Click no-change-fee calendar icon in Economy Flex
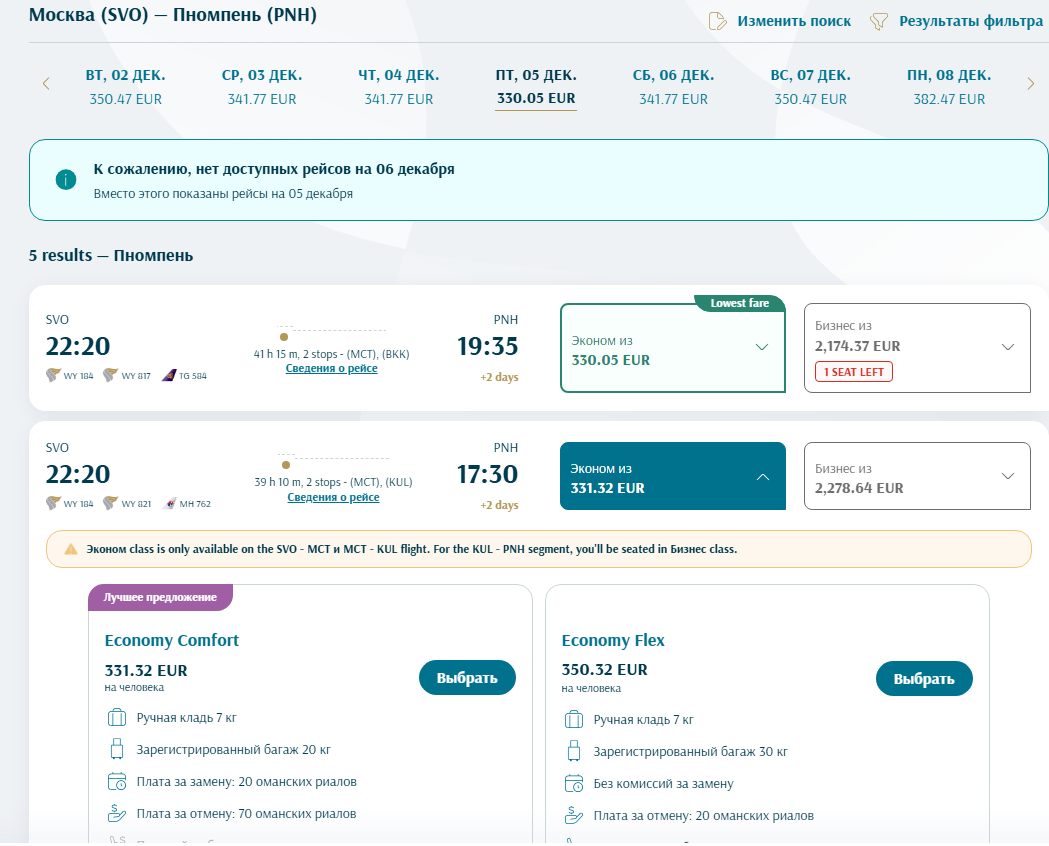1049x846 pixels. pyautogui.click(x=574, y=783)
